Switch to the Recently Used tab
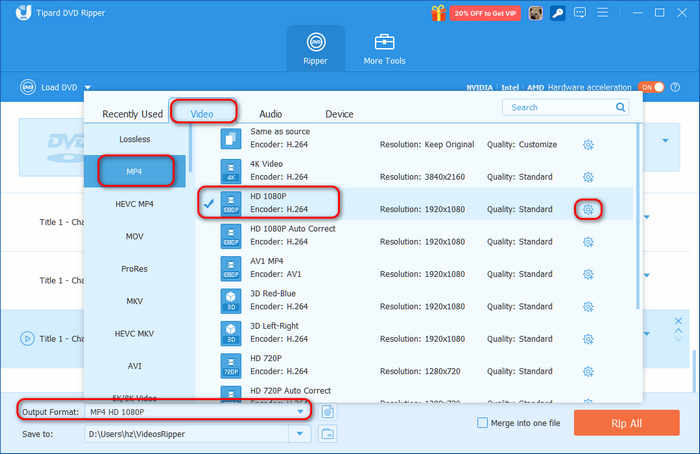700x454 pixels. click(x=133, y=114)
